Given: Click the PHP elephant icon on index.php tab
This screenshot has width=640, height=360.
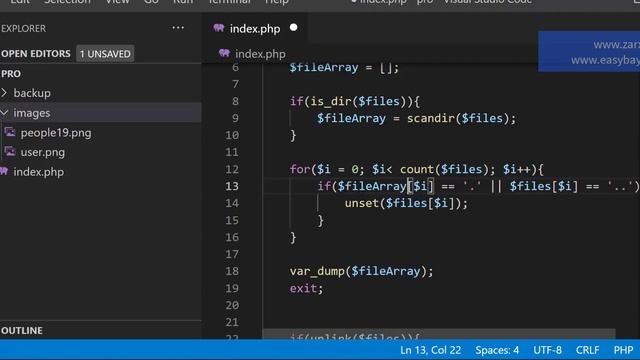Looking at the screenshot, I should click(x=219, y=28).
